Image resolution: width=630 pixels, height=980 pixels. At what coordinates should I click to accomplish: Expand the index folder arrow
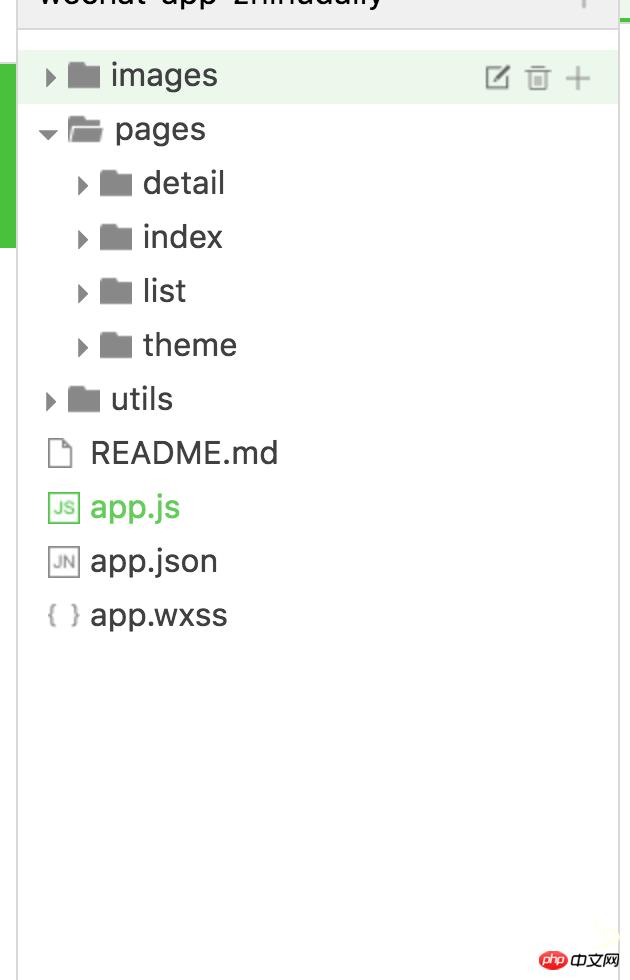[x=83, y=239]
